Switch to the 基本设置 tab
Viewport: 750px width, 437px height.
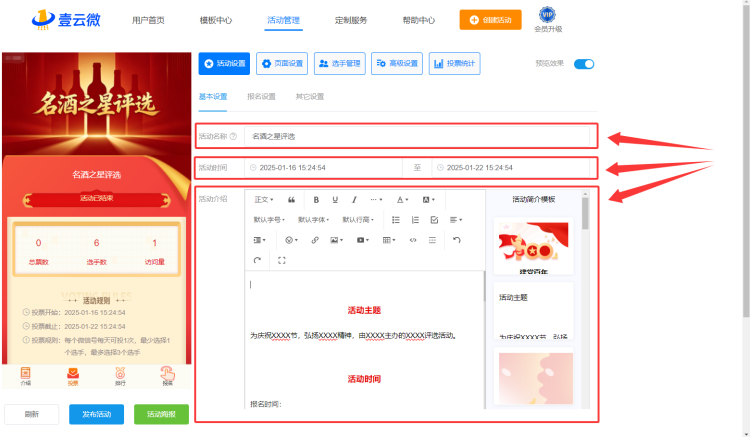click(x=213, y=97)
